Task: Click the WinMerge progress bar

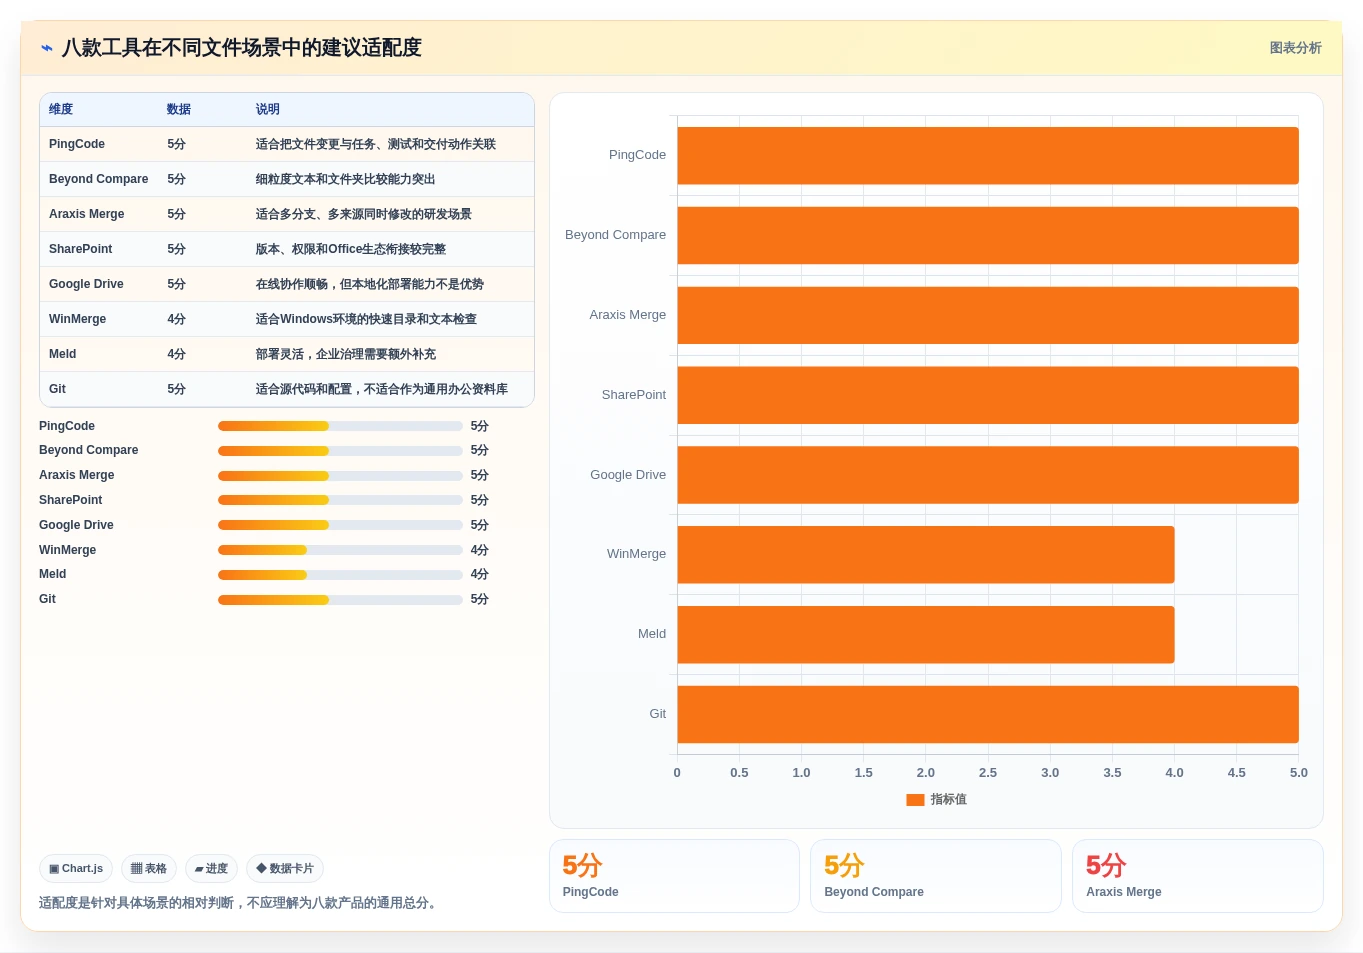Action: (340, 550)
